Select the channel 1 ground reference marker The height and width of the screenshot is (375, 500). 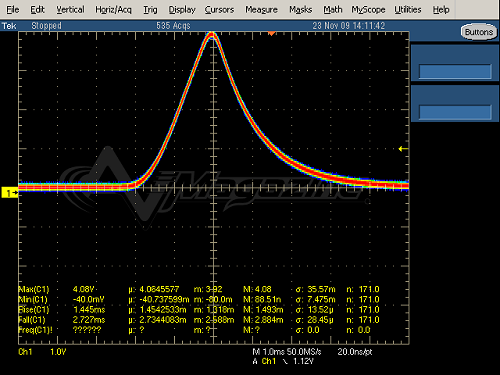tap(10, 193)
